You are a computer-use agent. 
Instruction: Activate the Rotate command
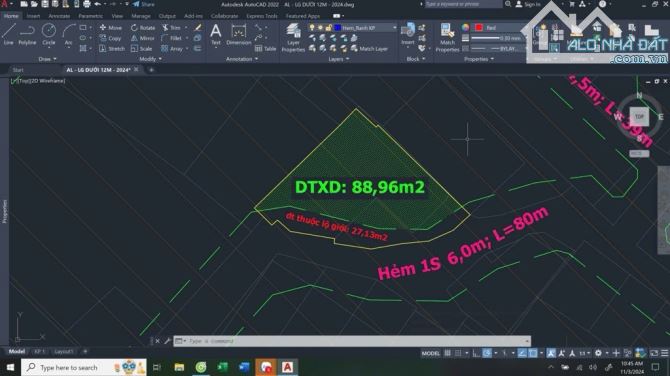(x=143, y=27)
